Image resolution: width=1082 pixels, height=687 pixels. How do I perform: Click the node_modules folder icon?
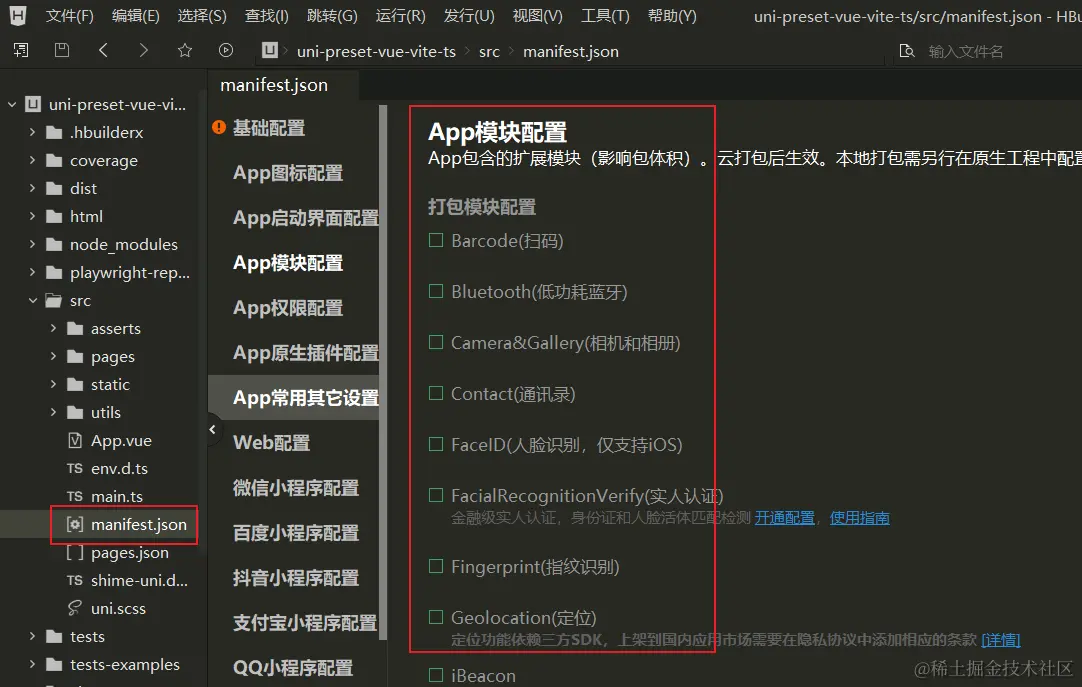pyautogui.click(x=54, y=245)
